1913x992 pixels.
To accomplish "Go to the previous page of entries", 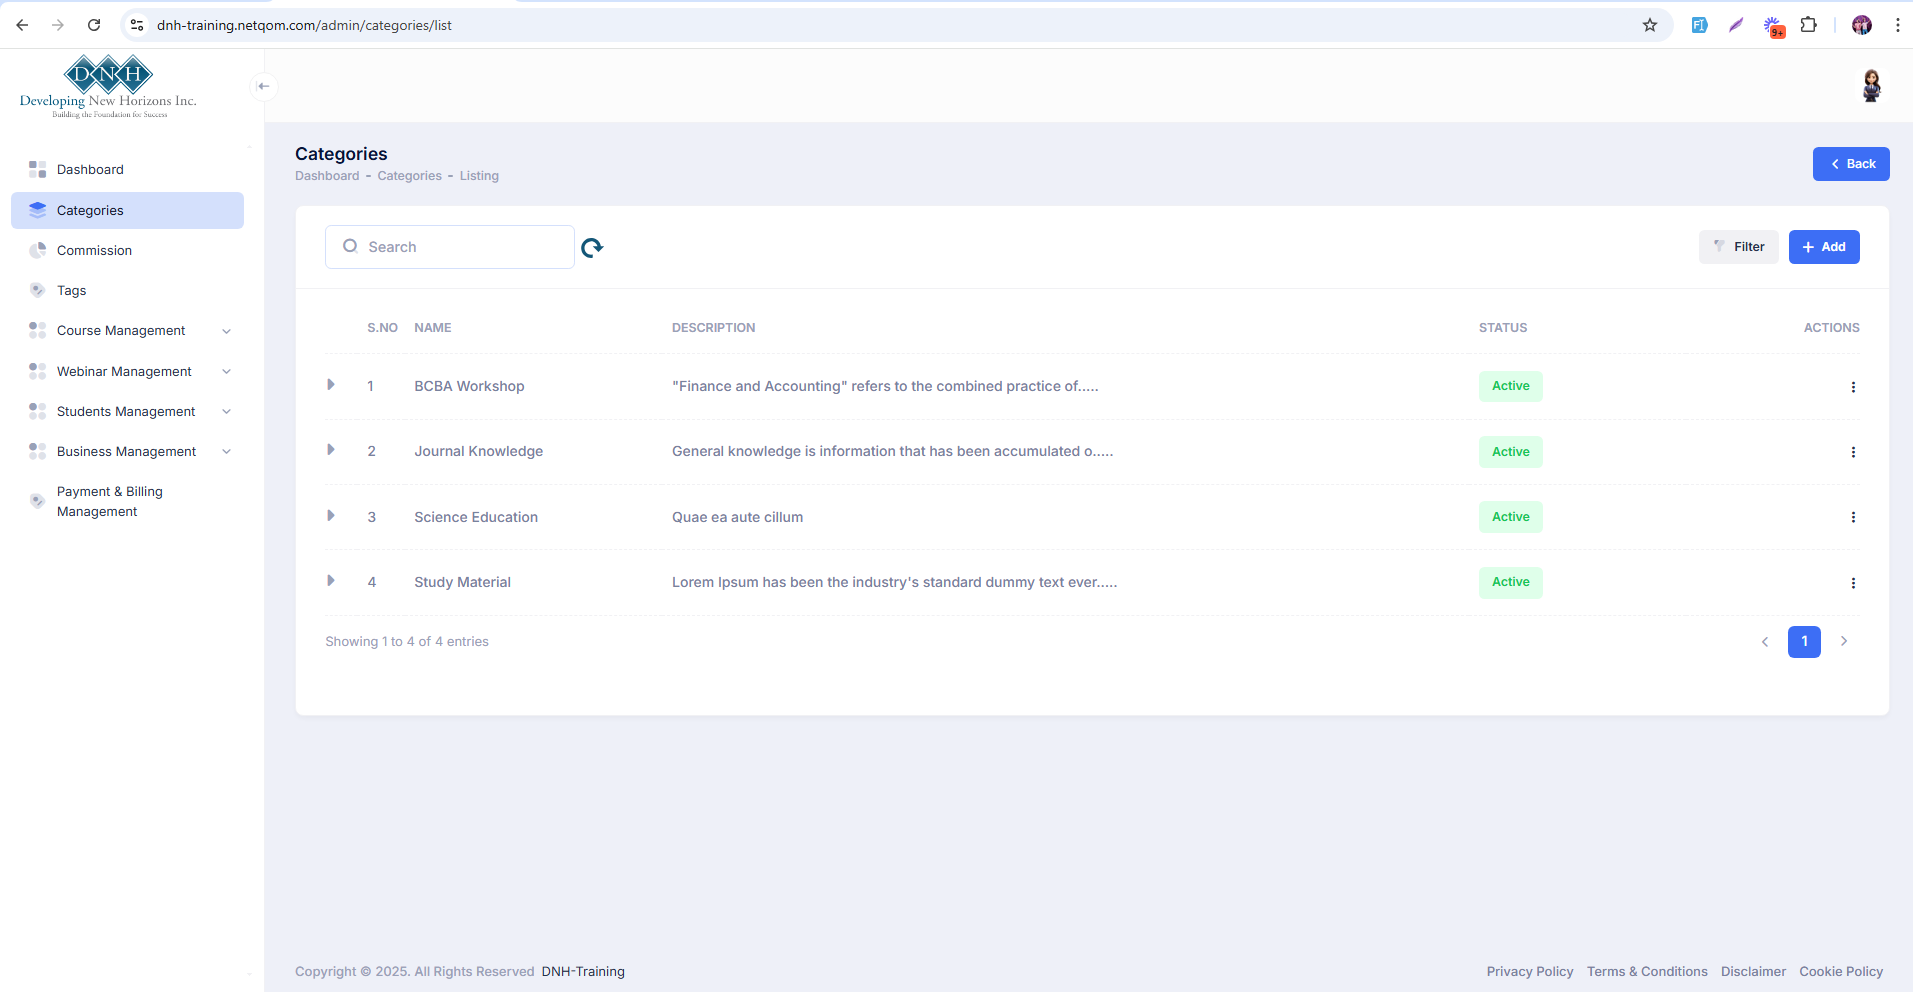I will click(x=1765, y=641).
